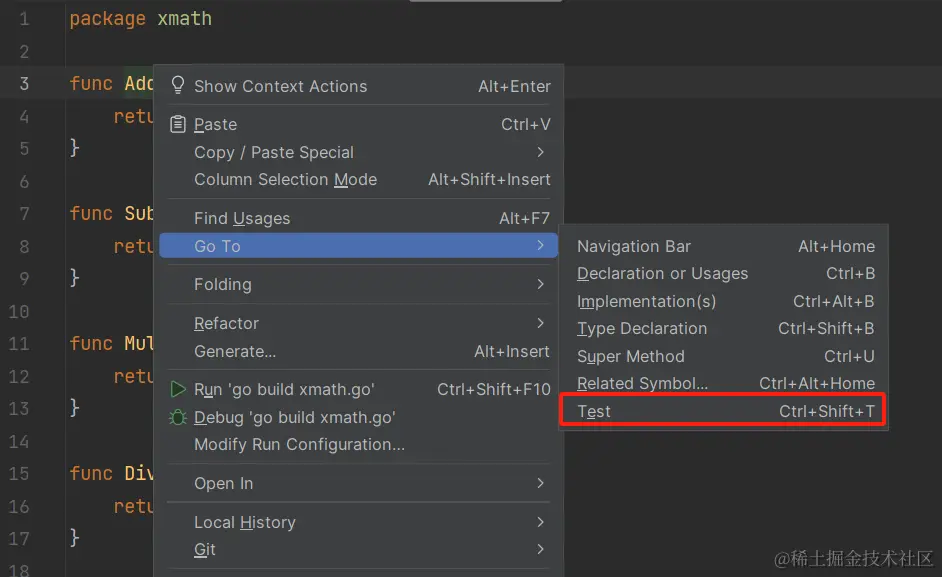Select Find Usages from context menu
The width and height of the screenshot is (942, 577).
(242, 218)
